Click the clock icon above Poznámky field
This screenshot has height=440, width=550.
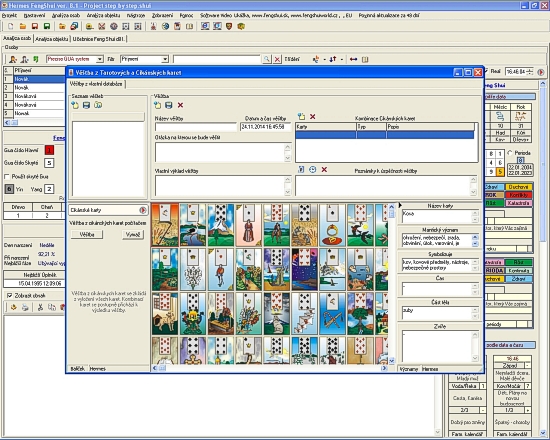(x=313, y=169)
